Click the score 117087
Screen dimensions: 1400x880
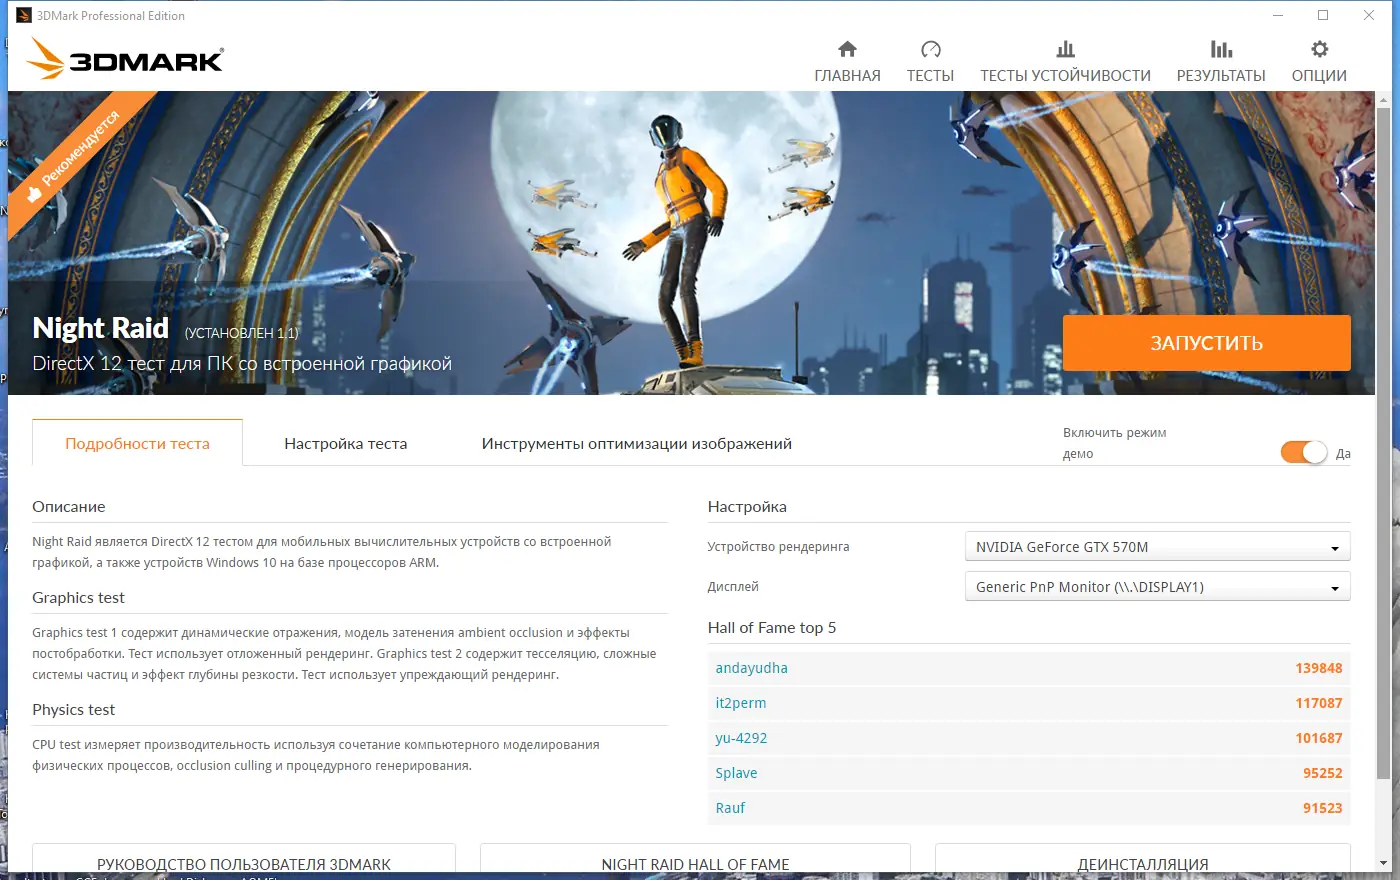point(1319,703)
